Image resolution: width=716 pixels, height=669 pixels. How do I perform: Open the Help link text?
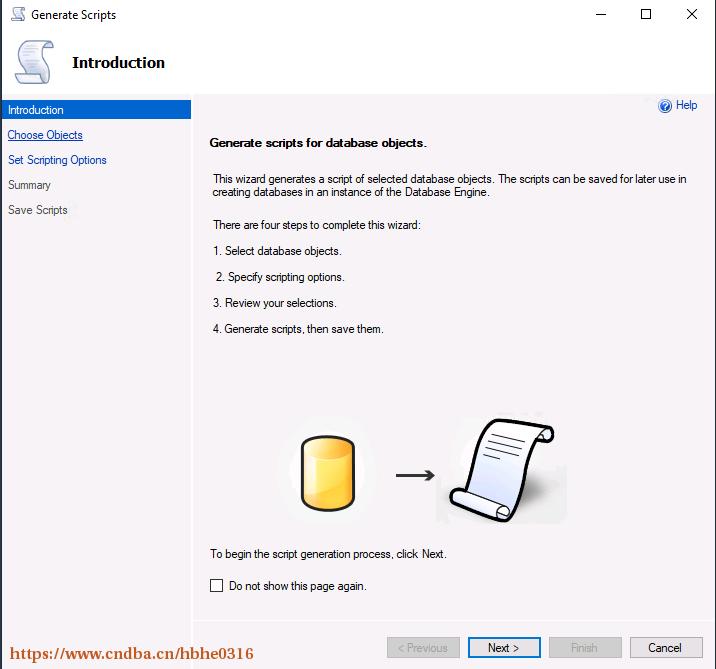click(x=686, y=105)
